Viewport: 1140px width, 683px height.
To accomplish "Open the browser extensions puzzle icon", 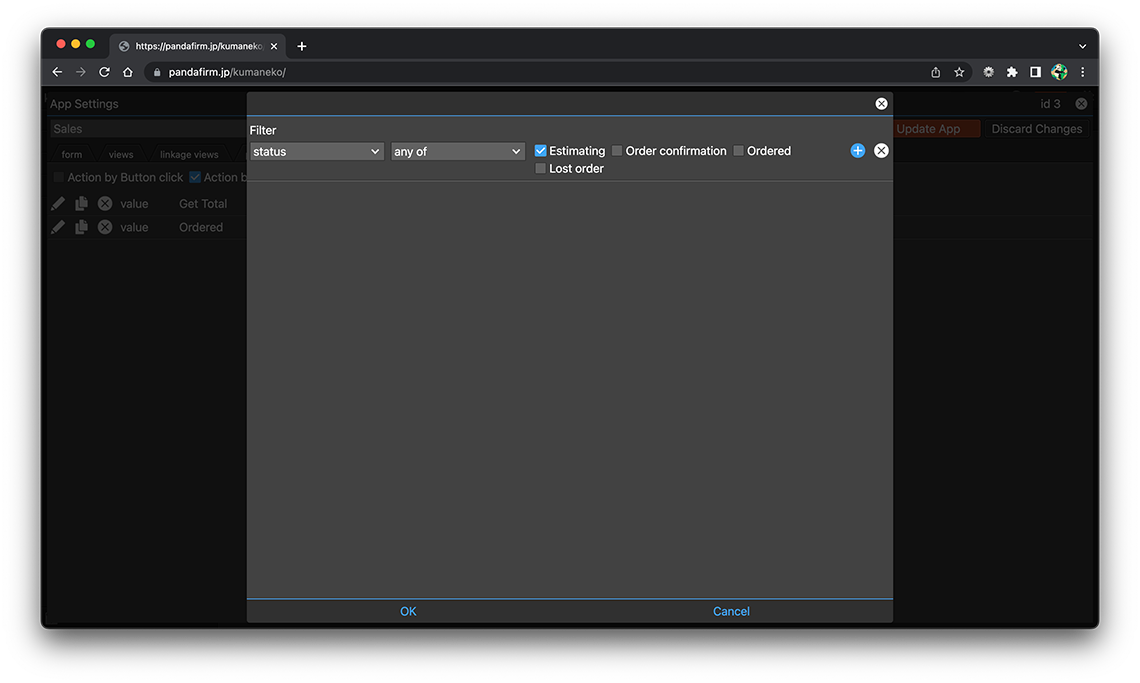I will click(1012, 72).
